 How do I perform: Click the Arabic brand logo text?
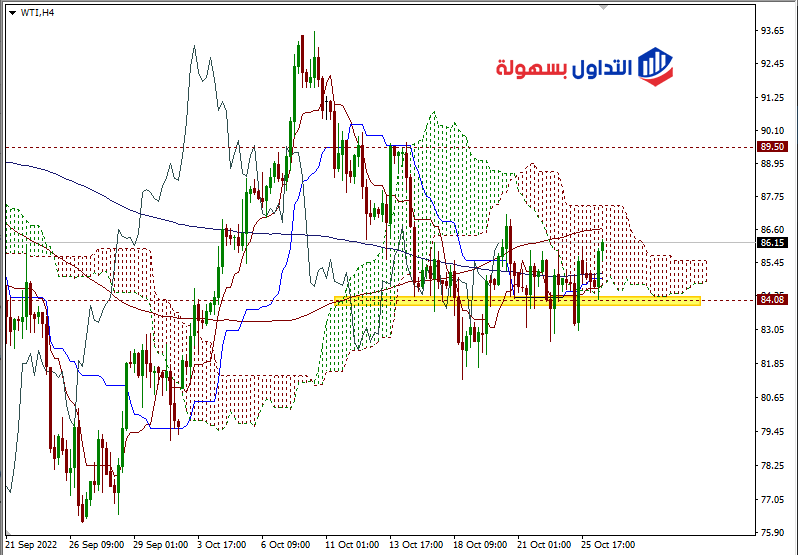(x=565, y=68)
